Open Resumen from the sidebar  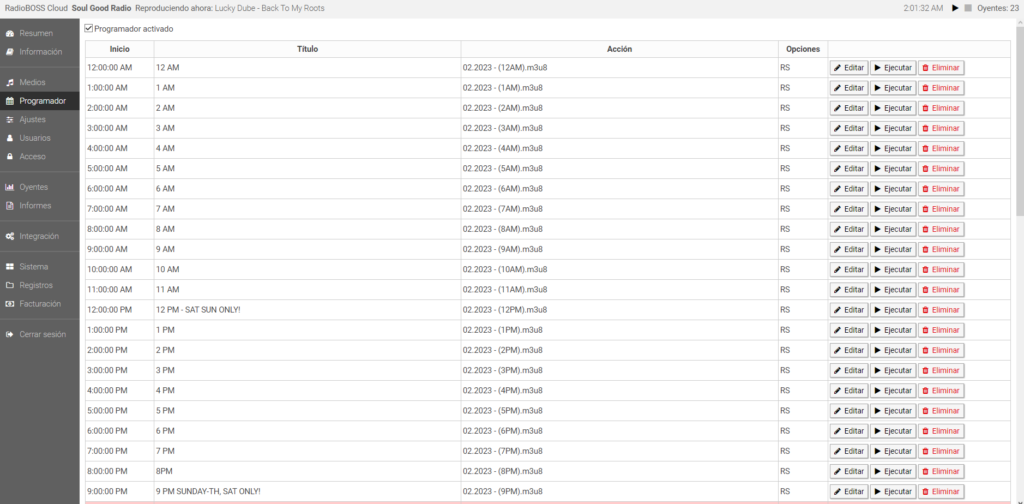(36, 33)
